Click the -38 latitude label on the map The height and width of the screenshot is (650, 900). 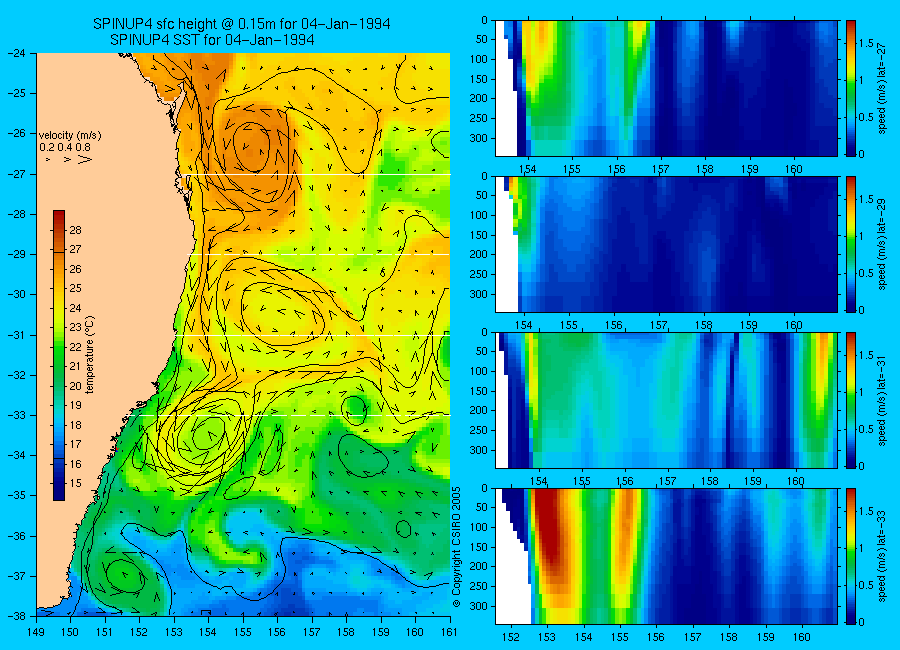[16, 616]
